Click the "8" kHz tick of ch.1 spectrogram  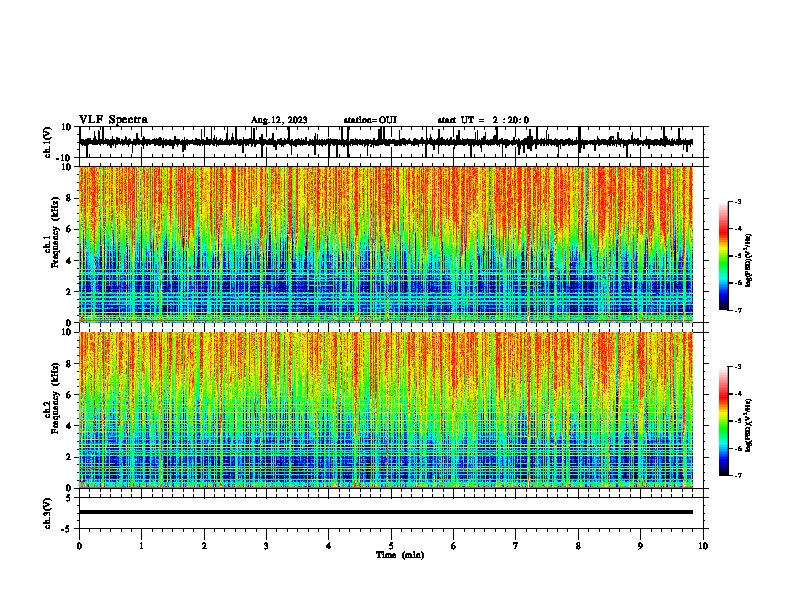(x=69, y=198)
